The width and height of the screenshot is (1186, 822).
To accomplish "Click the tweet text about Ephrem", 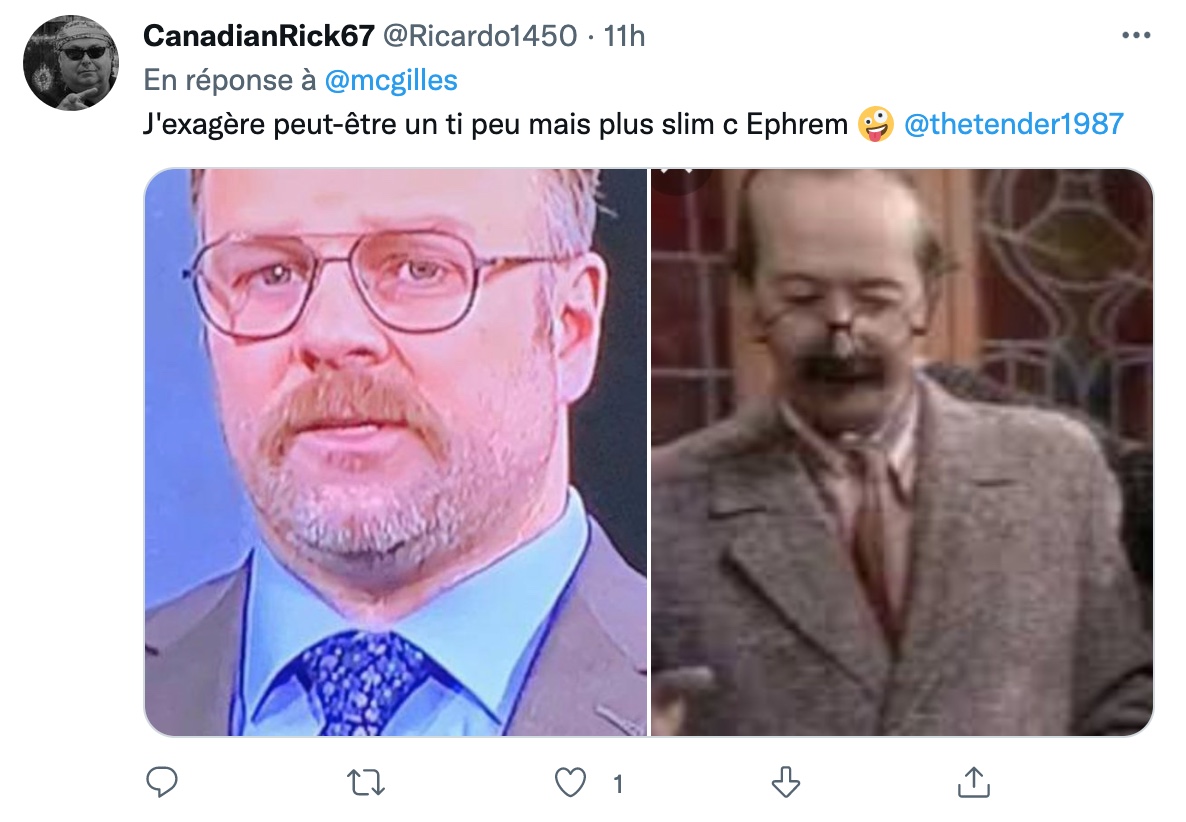I will 495,124.
